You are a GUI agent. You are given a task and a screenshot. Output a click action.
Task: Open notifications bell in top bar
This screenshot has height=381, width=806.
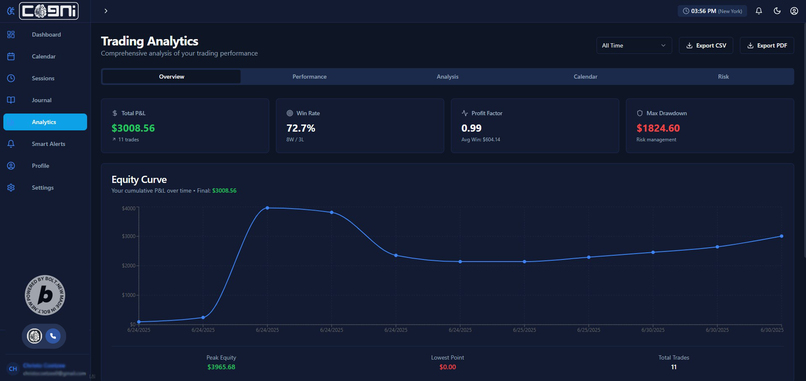click(x=759, y=11)
